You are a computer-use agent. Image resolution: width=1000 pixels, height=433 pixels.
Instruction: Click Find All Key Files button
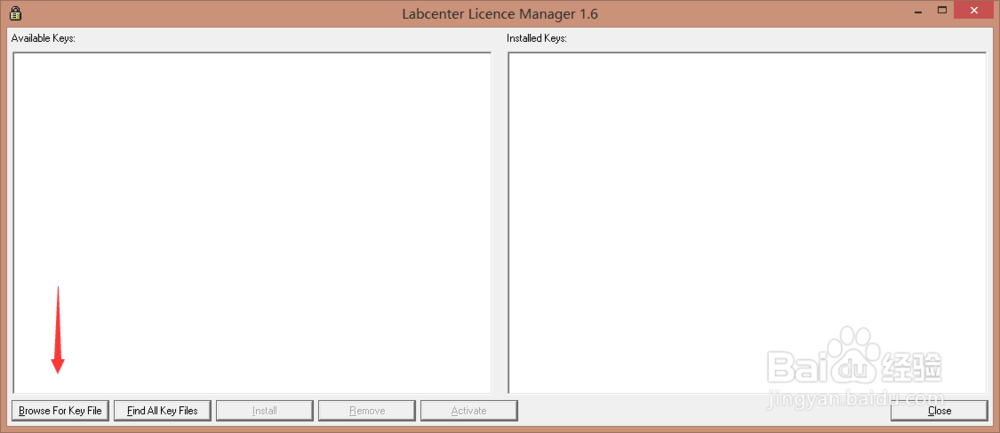click(x=163, y=411)
